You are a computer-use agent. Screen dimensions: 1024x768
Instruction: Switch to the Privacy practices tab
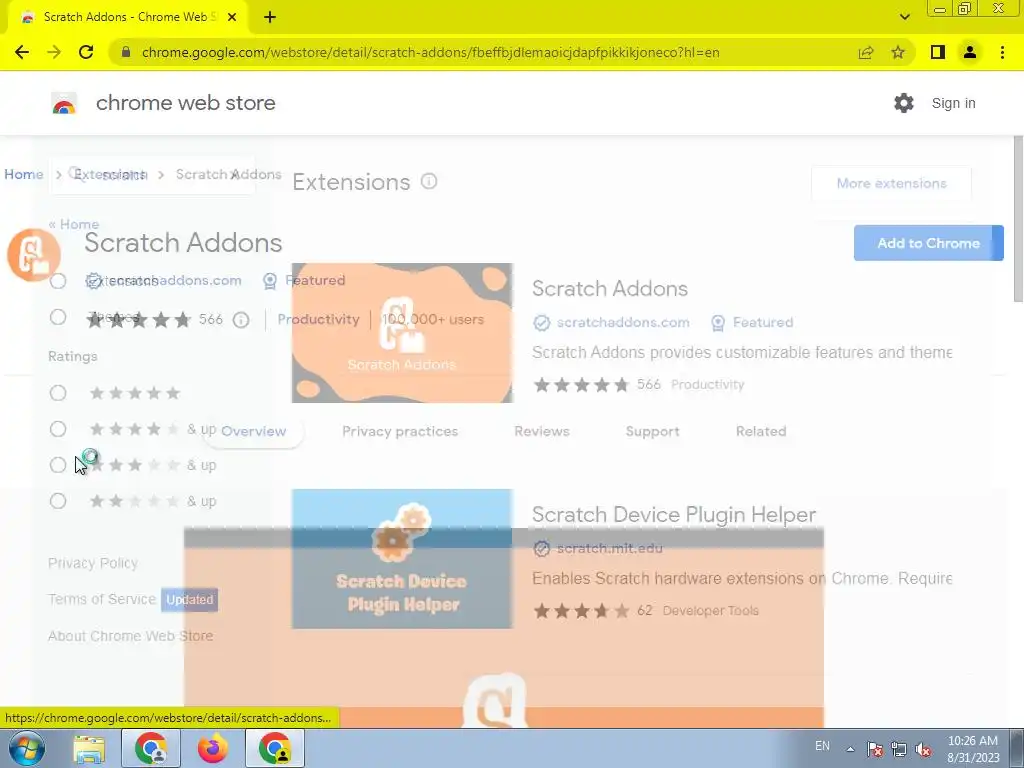coord(400,431)
